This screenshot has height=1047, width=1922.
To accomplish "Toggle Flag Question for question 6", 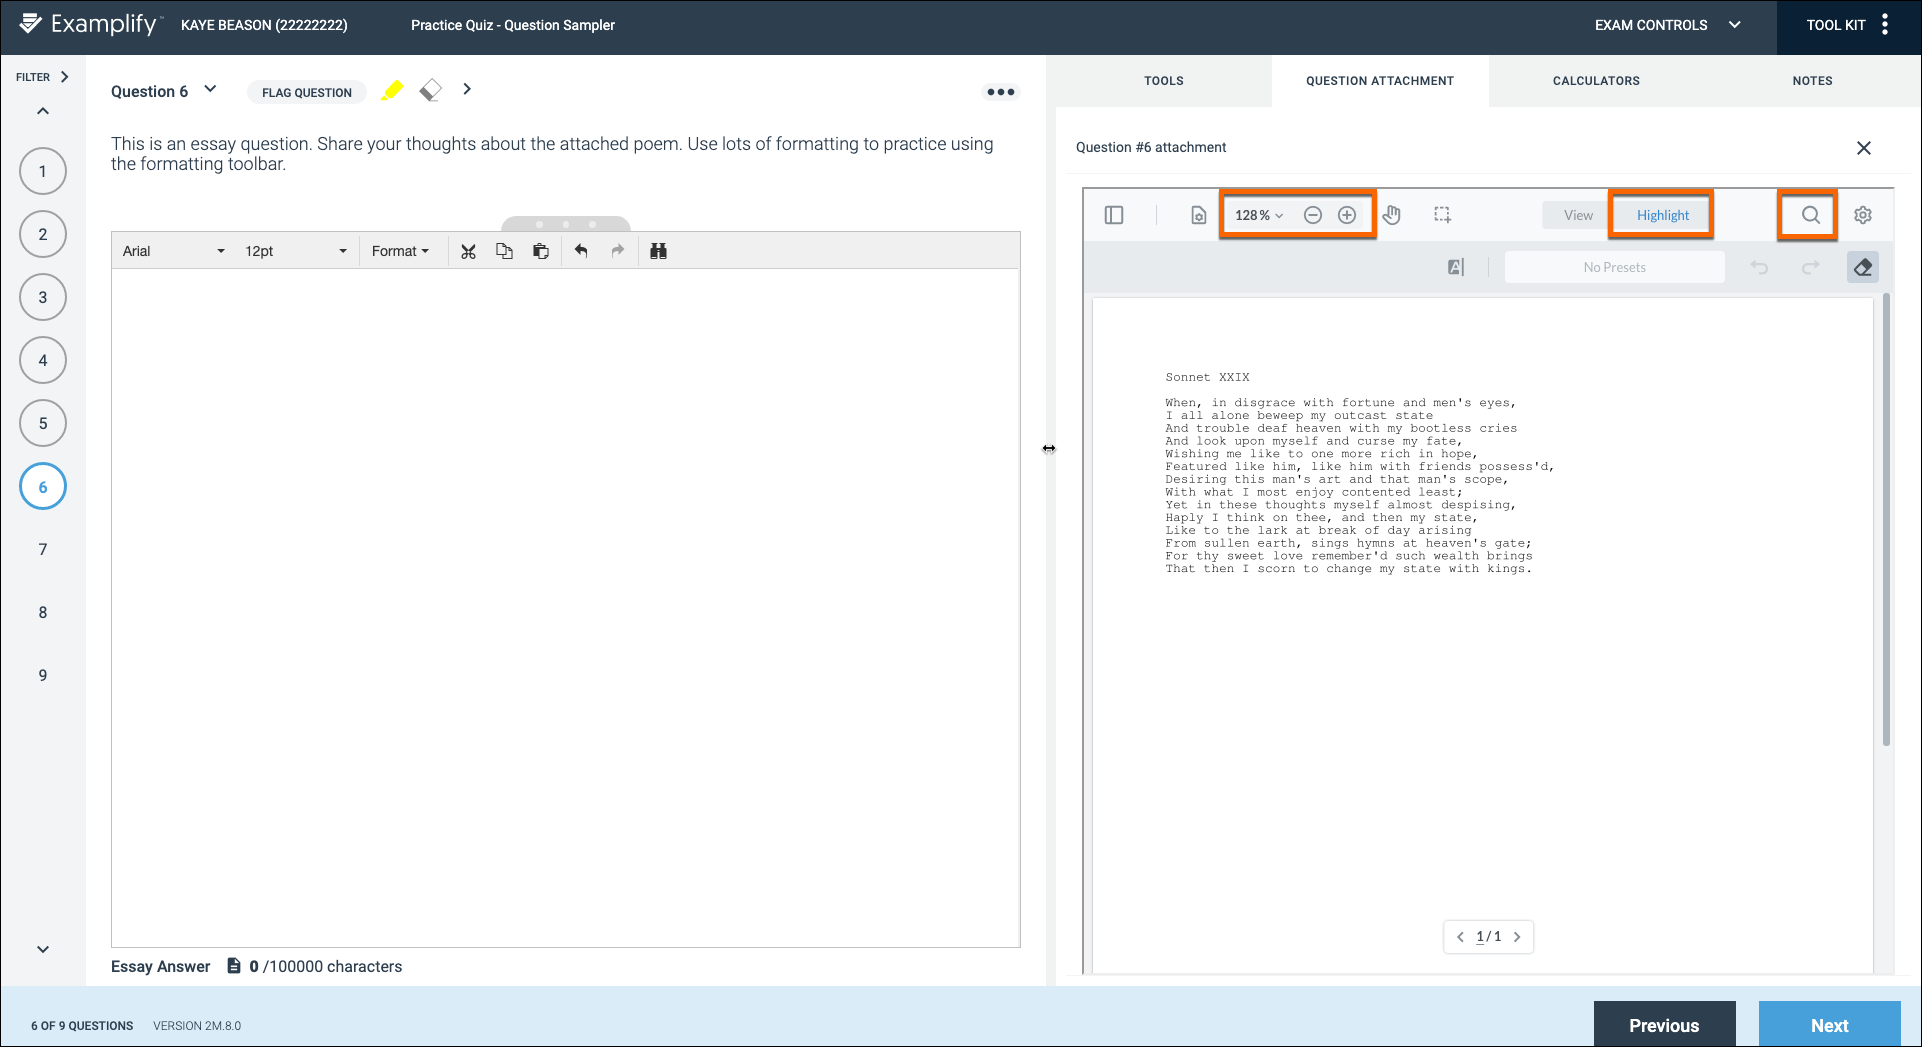I will (x=307, y=92).
